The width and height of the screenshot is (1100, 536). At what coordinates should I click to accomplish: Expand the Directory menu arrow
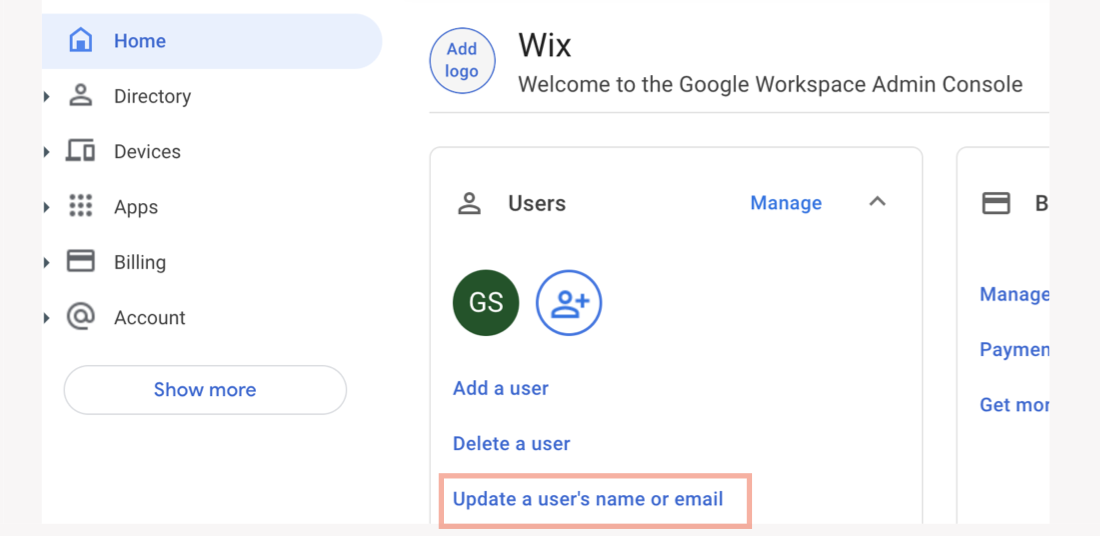[x=47, y=96]
